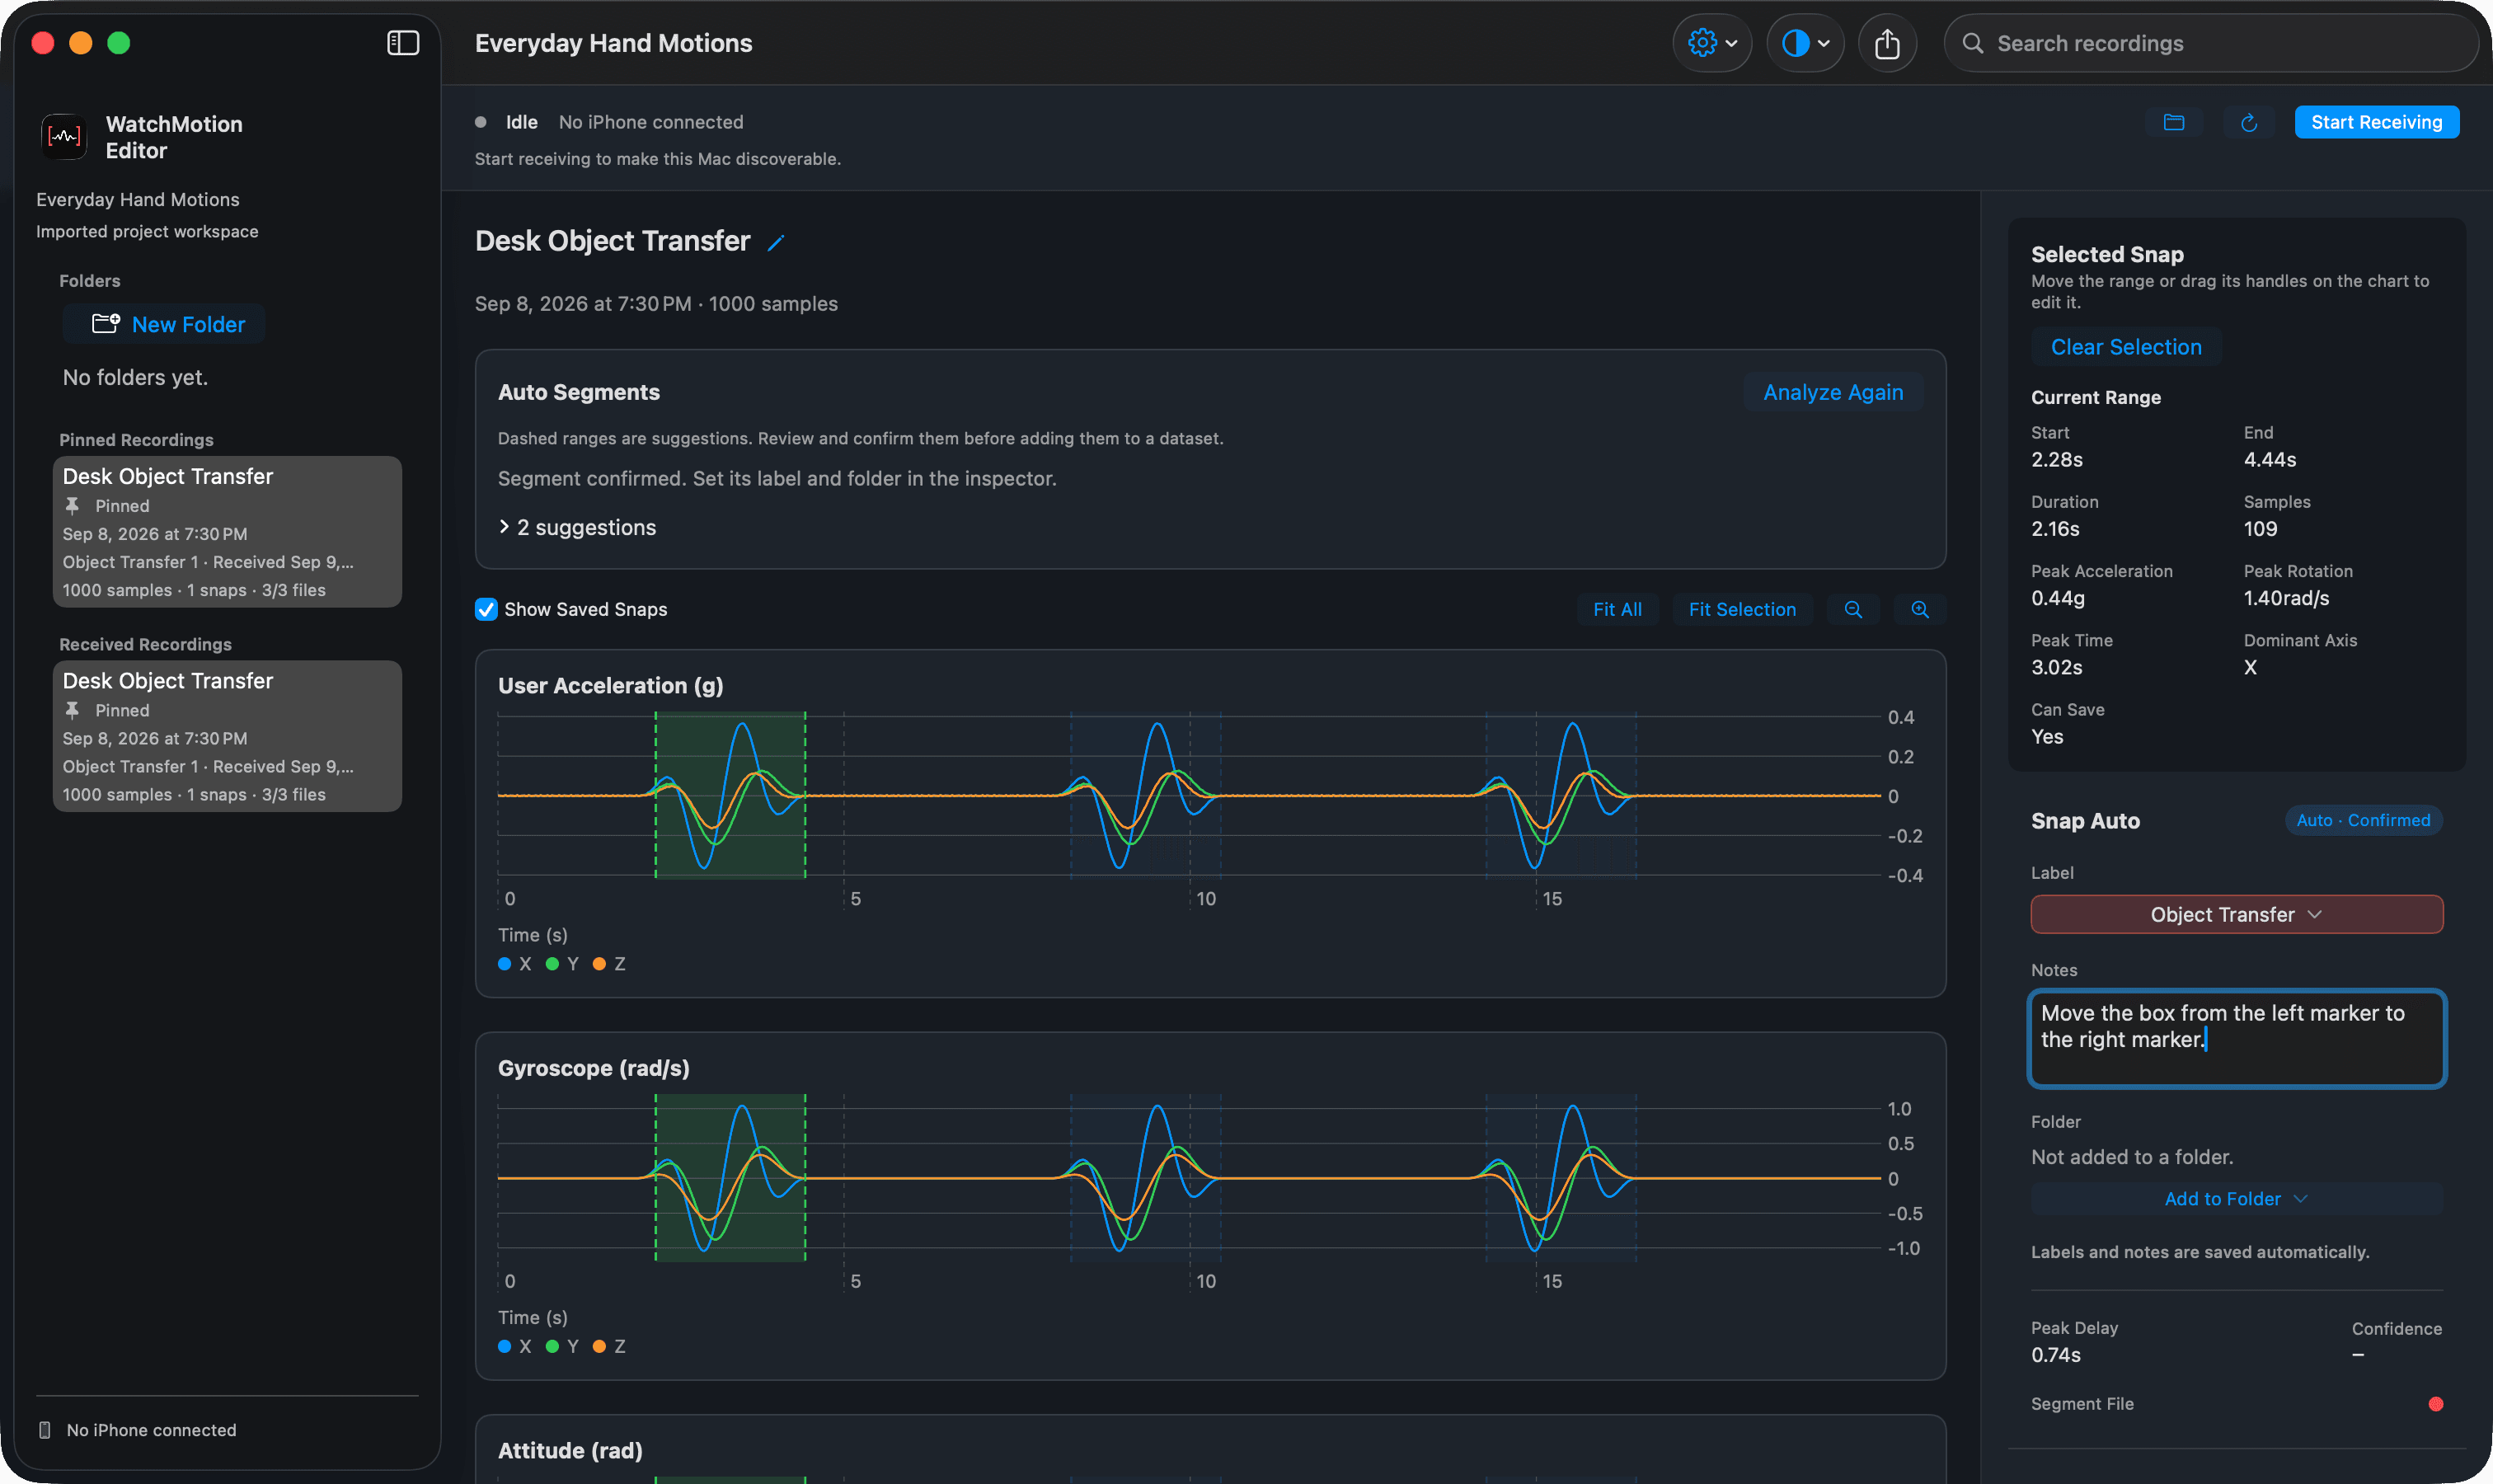Screen dimensions: 2493x1484
Task: Click the Samples value 109
Action: coord(2261,529)
